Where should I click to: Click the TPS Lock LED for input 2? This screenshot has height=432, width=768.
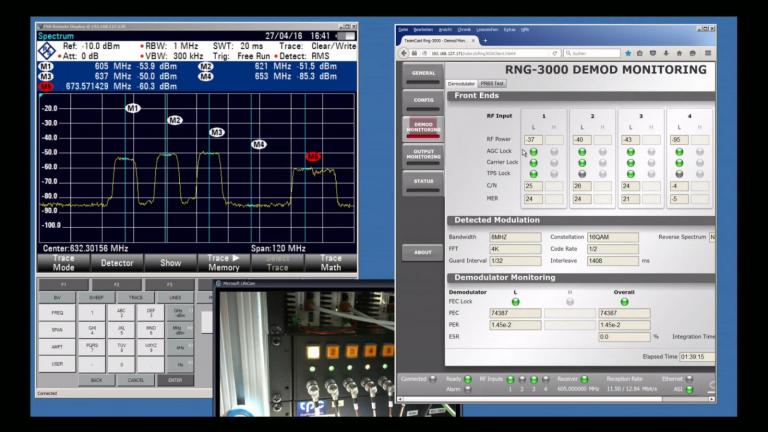tap(581, 173)
